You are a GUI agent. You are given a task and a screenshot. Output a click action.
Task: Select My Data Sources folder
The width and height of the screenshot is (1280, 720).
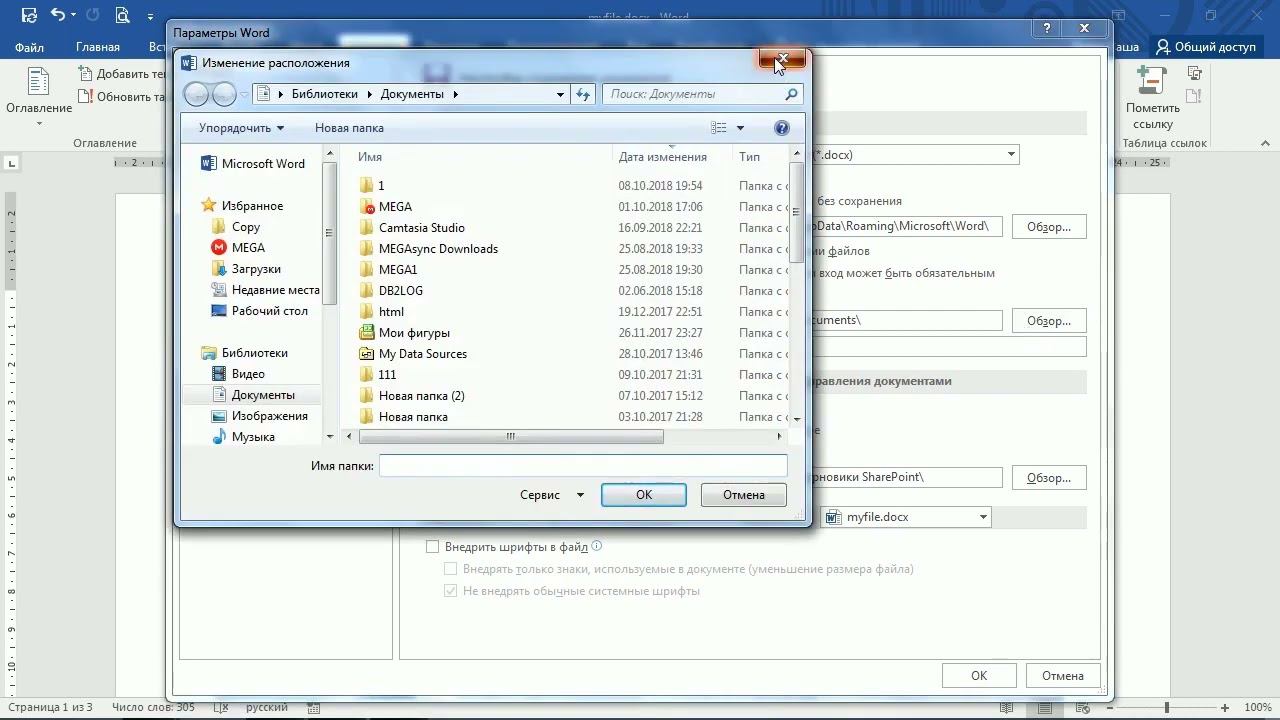point(422,354)
